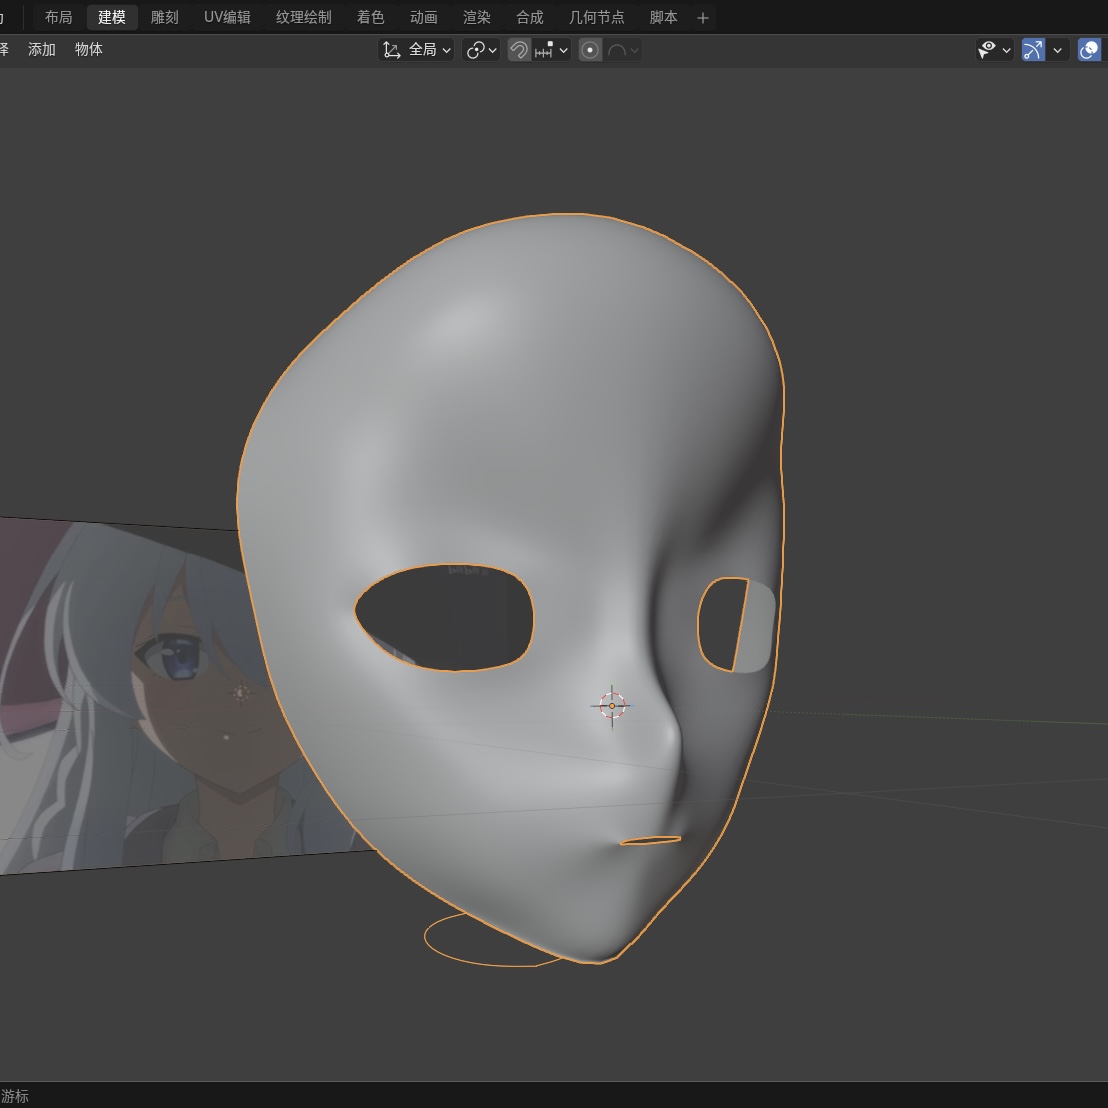
Task: Select the 建模 workspace tab
Action: (x=112, y=18)
